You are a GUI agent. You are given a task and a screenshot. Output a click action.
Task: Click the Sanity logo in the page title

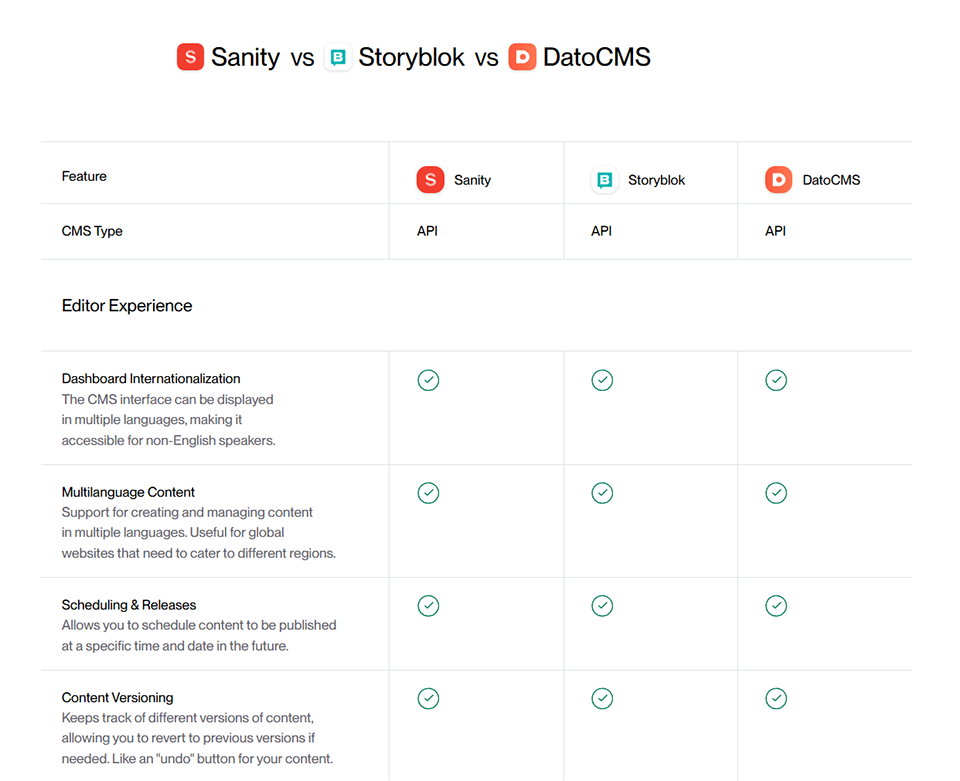190,57
